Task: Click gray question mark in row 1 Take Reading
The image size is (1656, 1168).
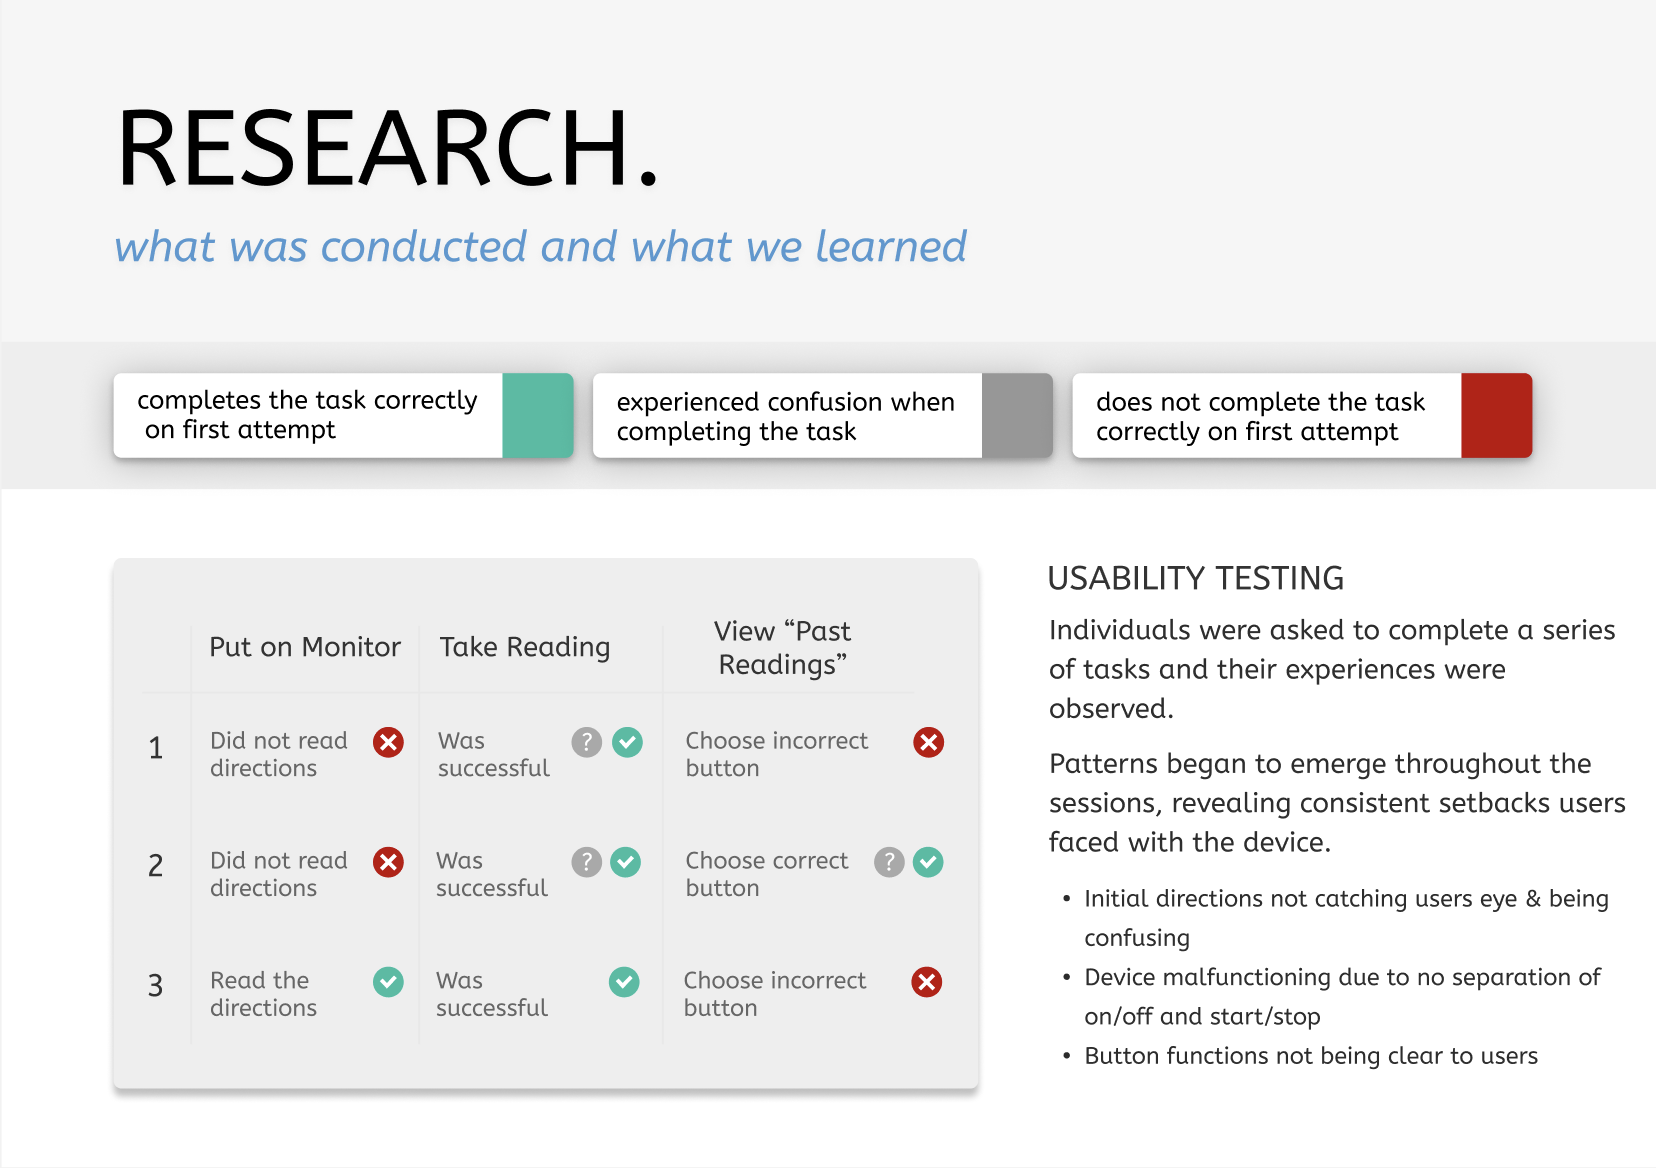Action: pos(586,742)
